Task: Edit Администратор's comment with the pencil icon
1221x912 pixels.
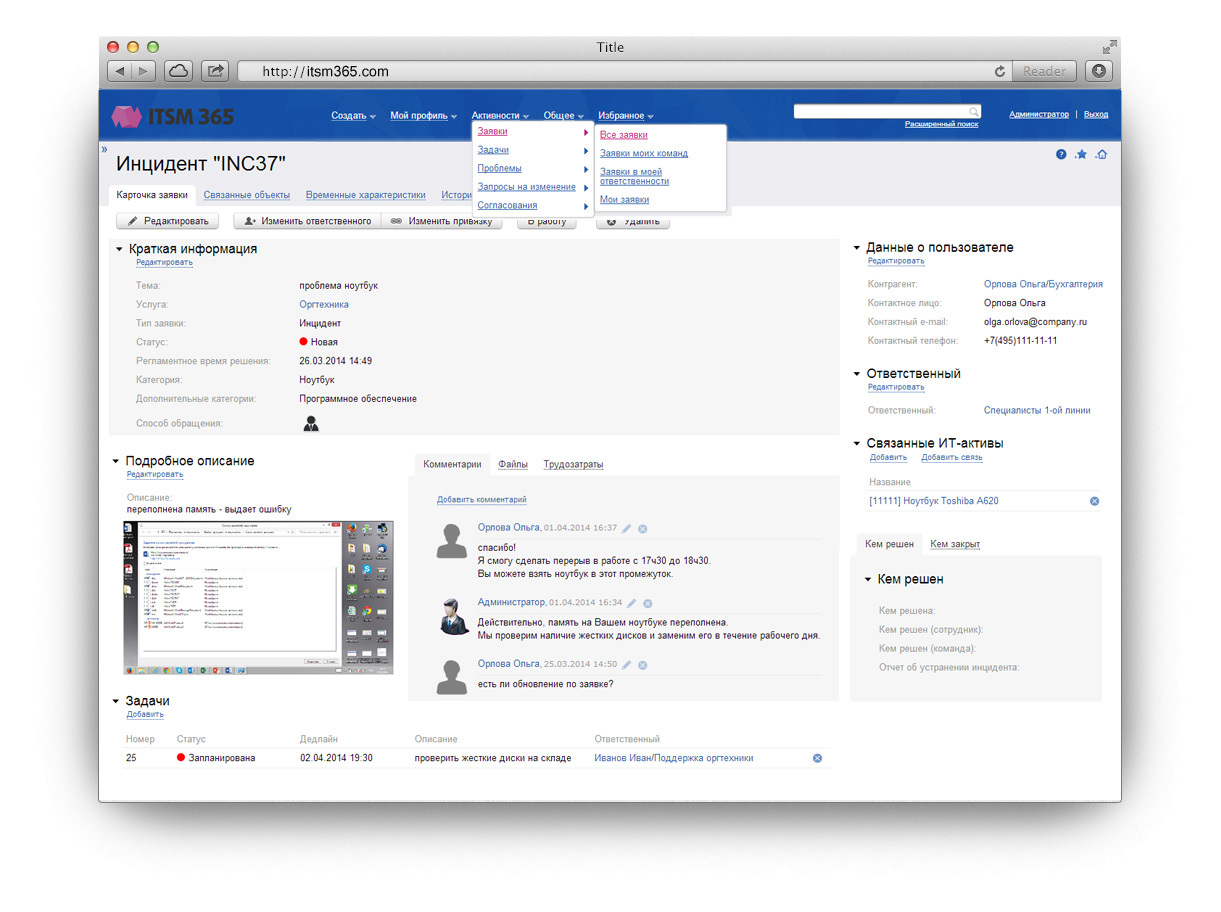Action: [x=632, y=603]
